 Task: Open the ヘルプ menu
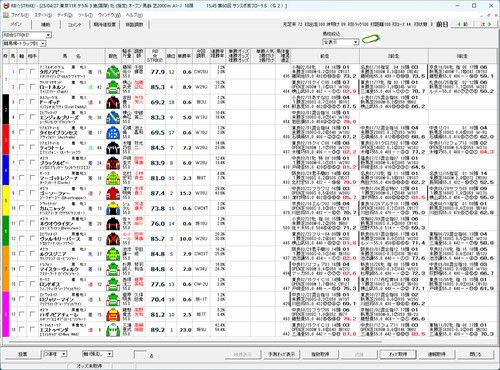134,15
